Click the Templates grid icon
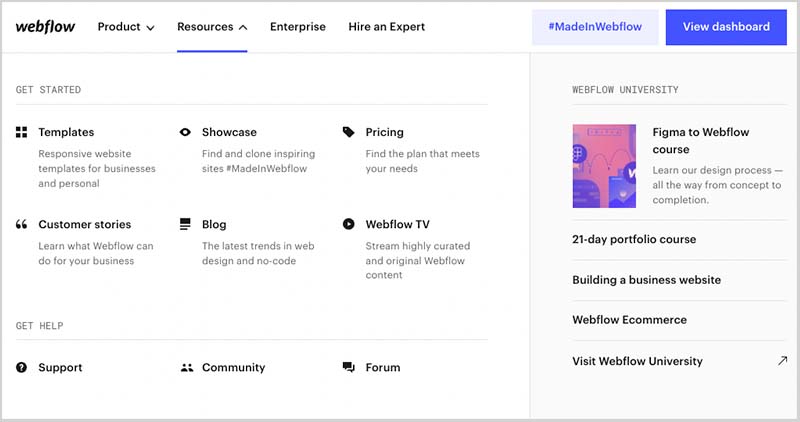Screen dimensions: 800x422 [22, 132]
